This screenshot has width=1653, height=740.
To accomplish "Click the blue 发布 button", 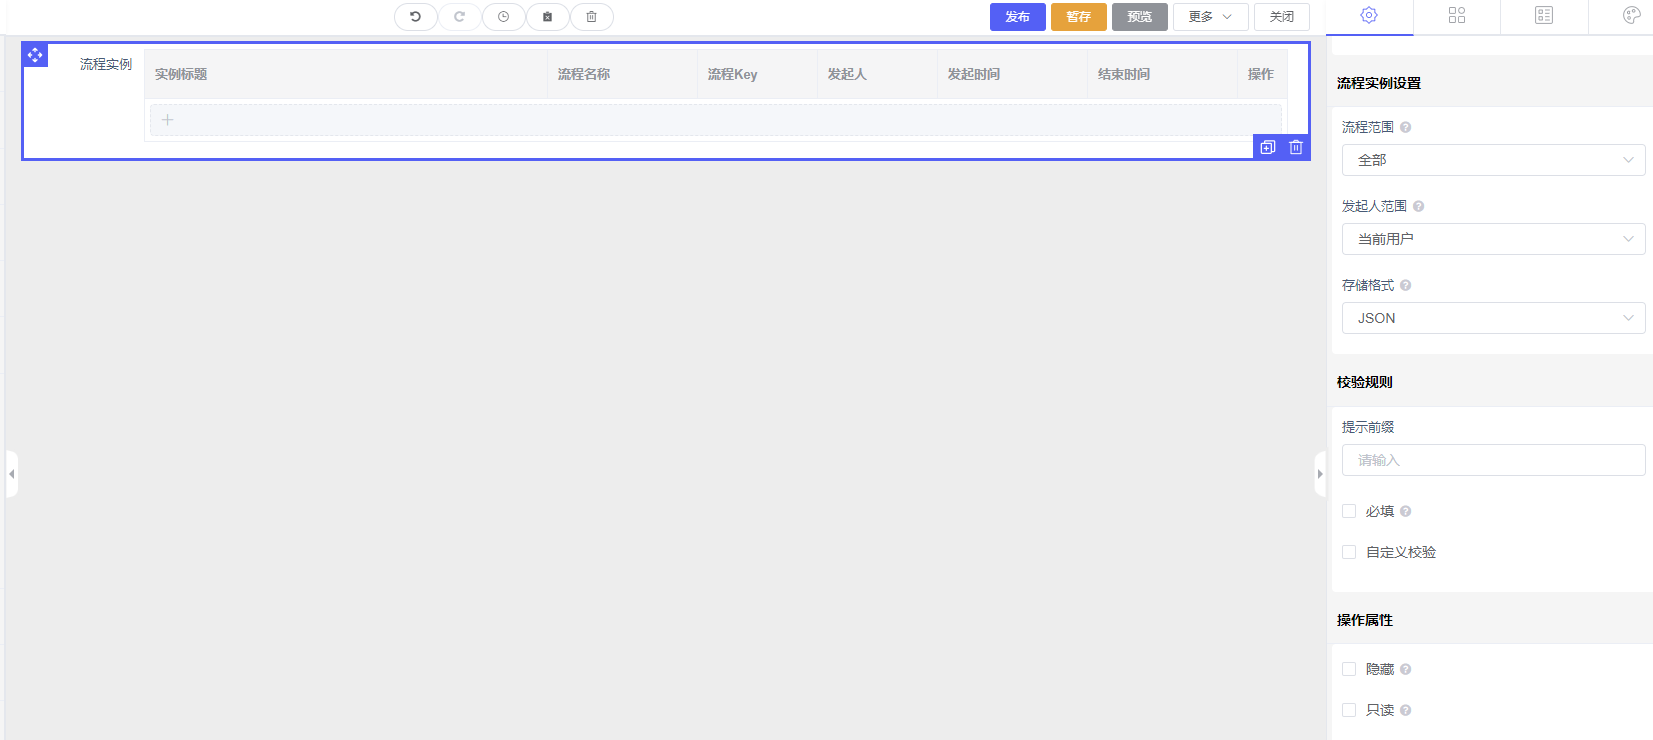I will coord(1017,17).
